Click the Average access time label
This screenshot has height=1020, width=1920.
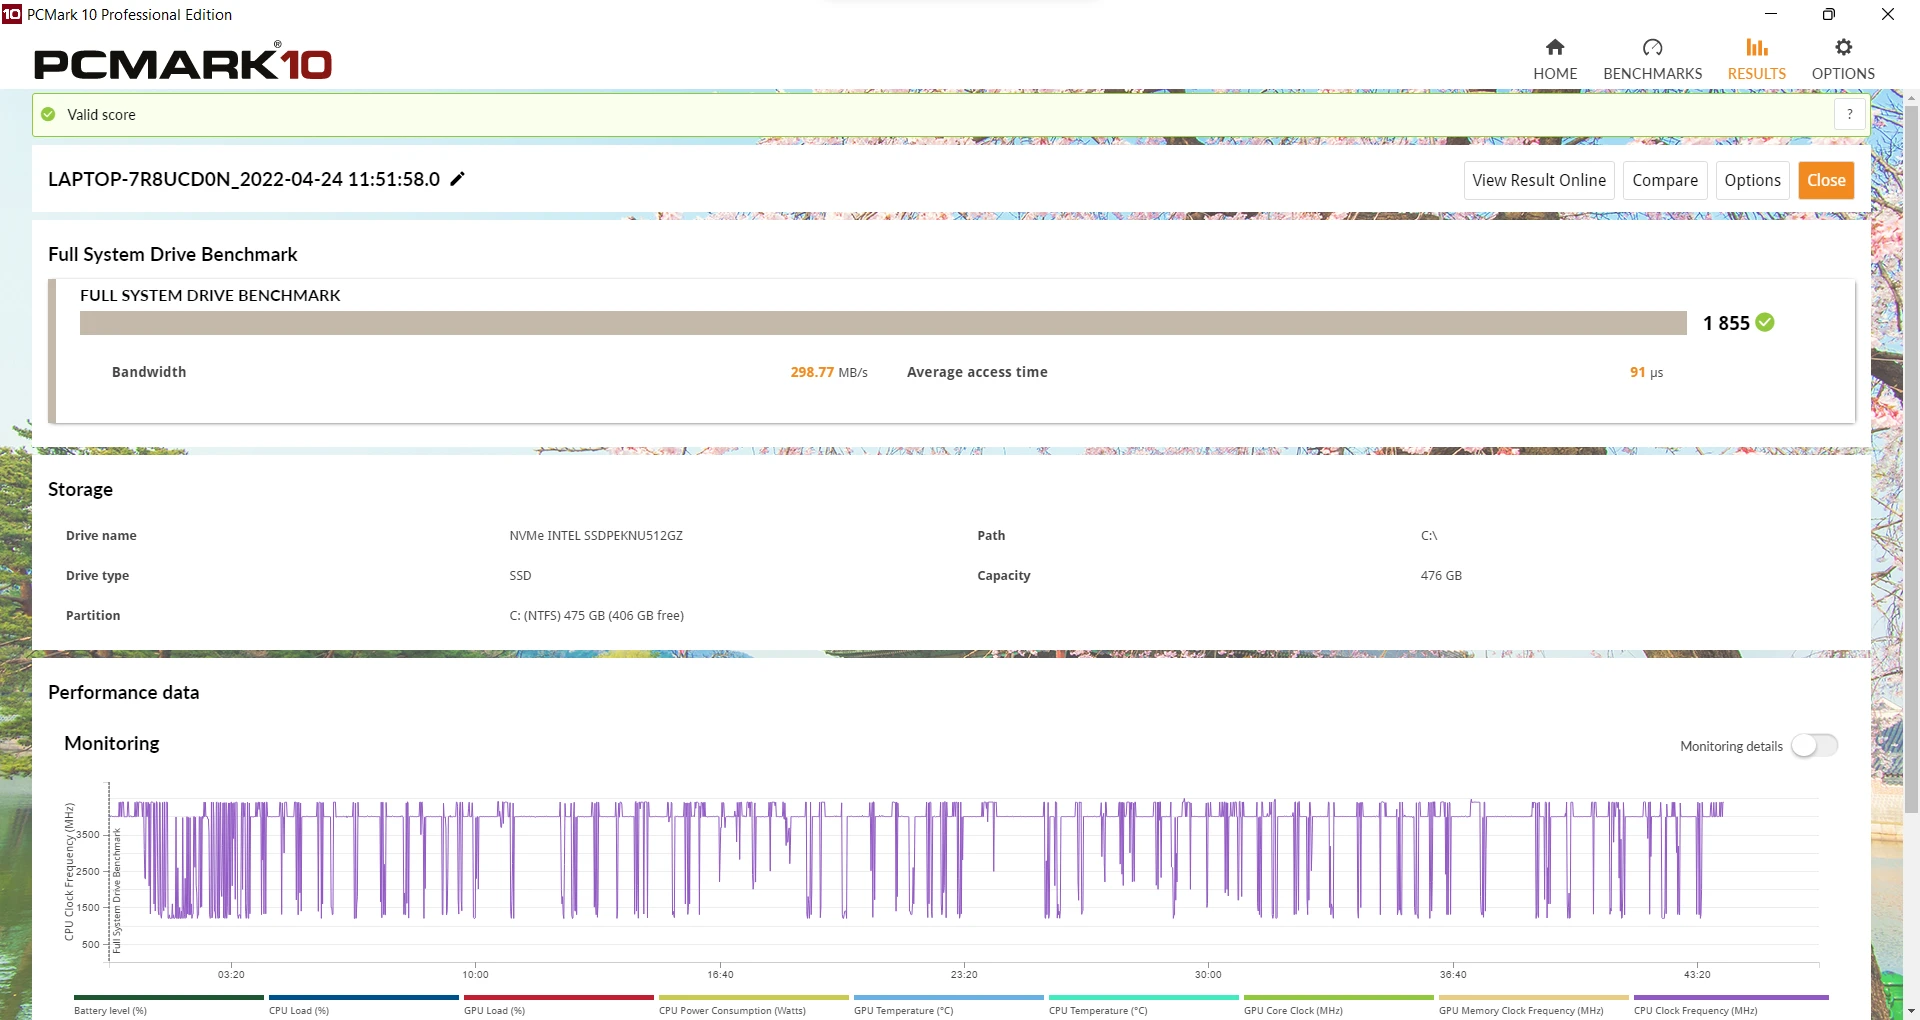tap(977, 372)
